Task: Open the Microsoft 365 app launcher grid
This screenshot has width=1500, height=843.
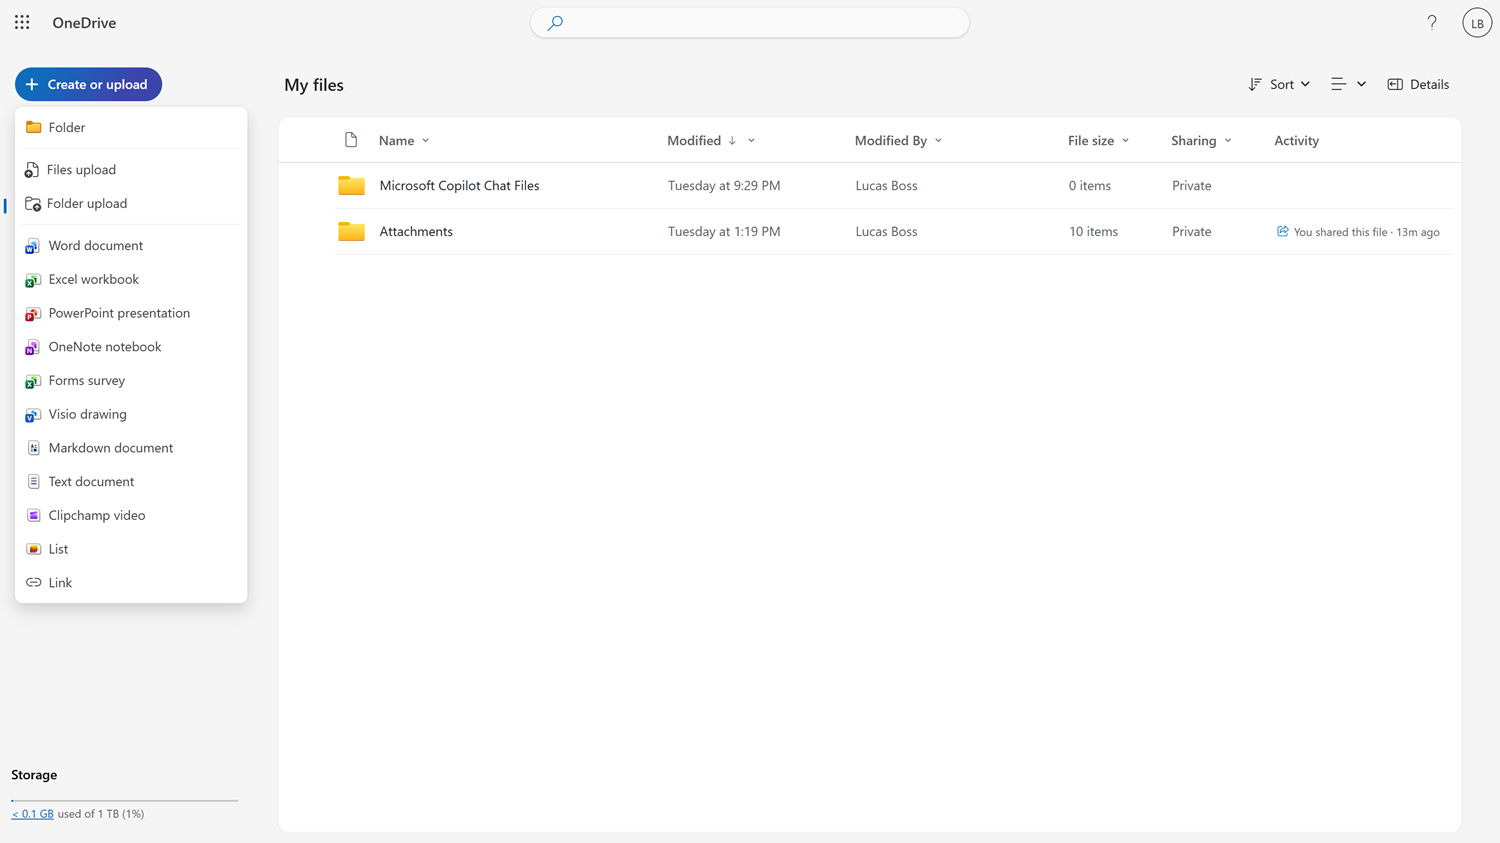Action: click(x=22, y=22)
